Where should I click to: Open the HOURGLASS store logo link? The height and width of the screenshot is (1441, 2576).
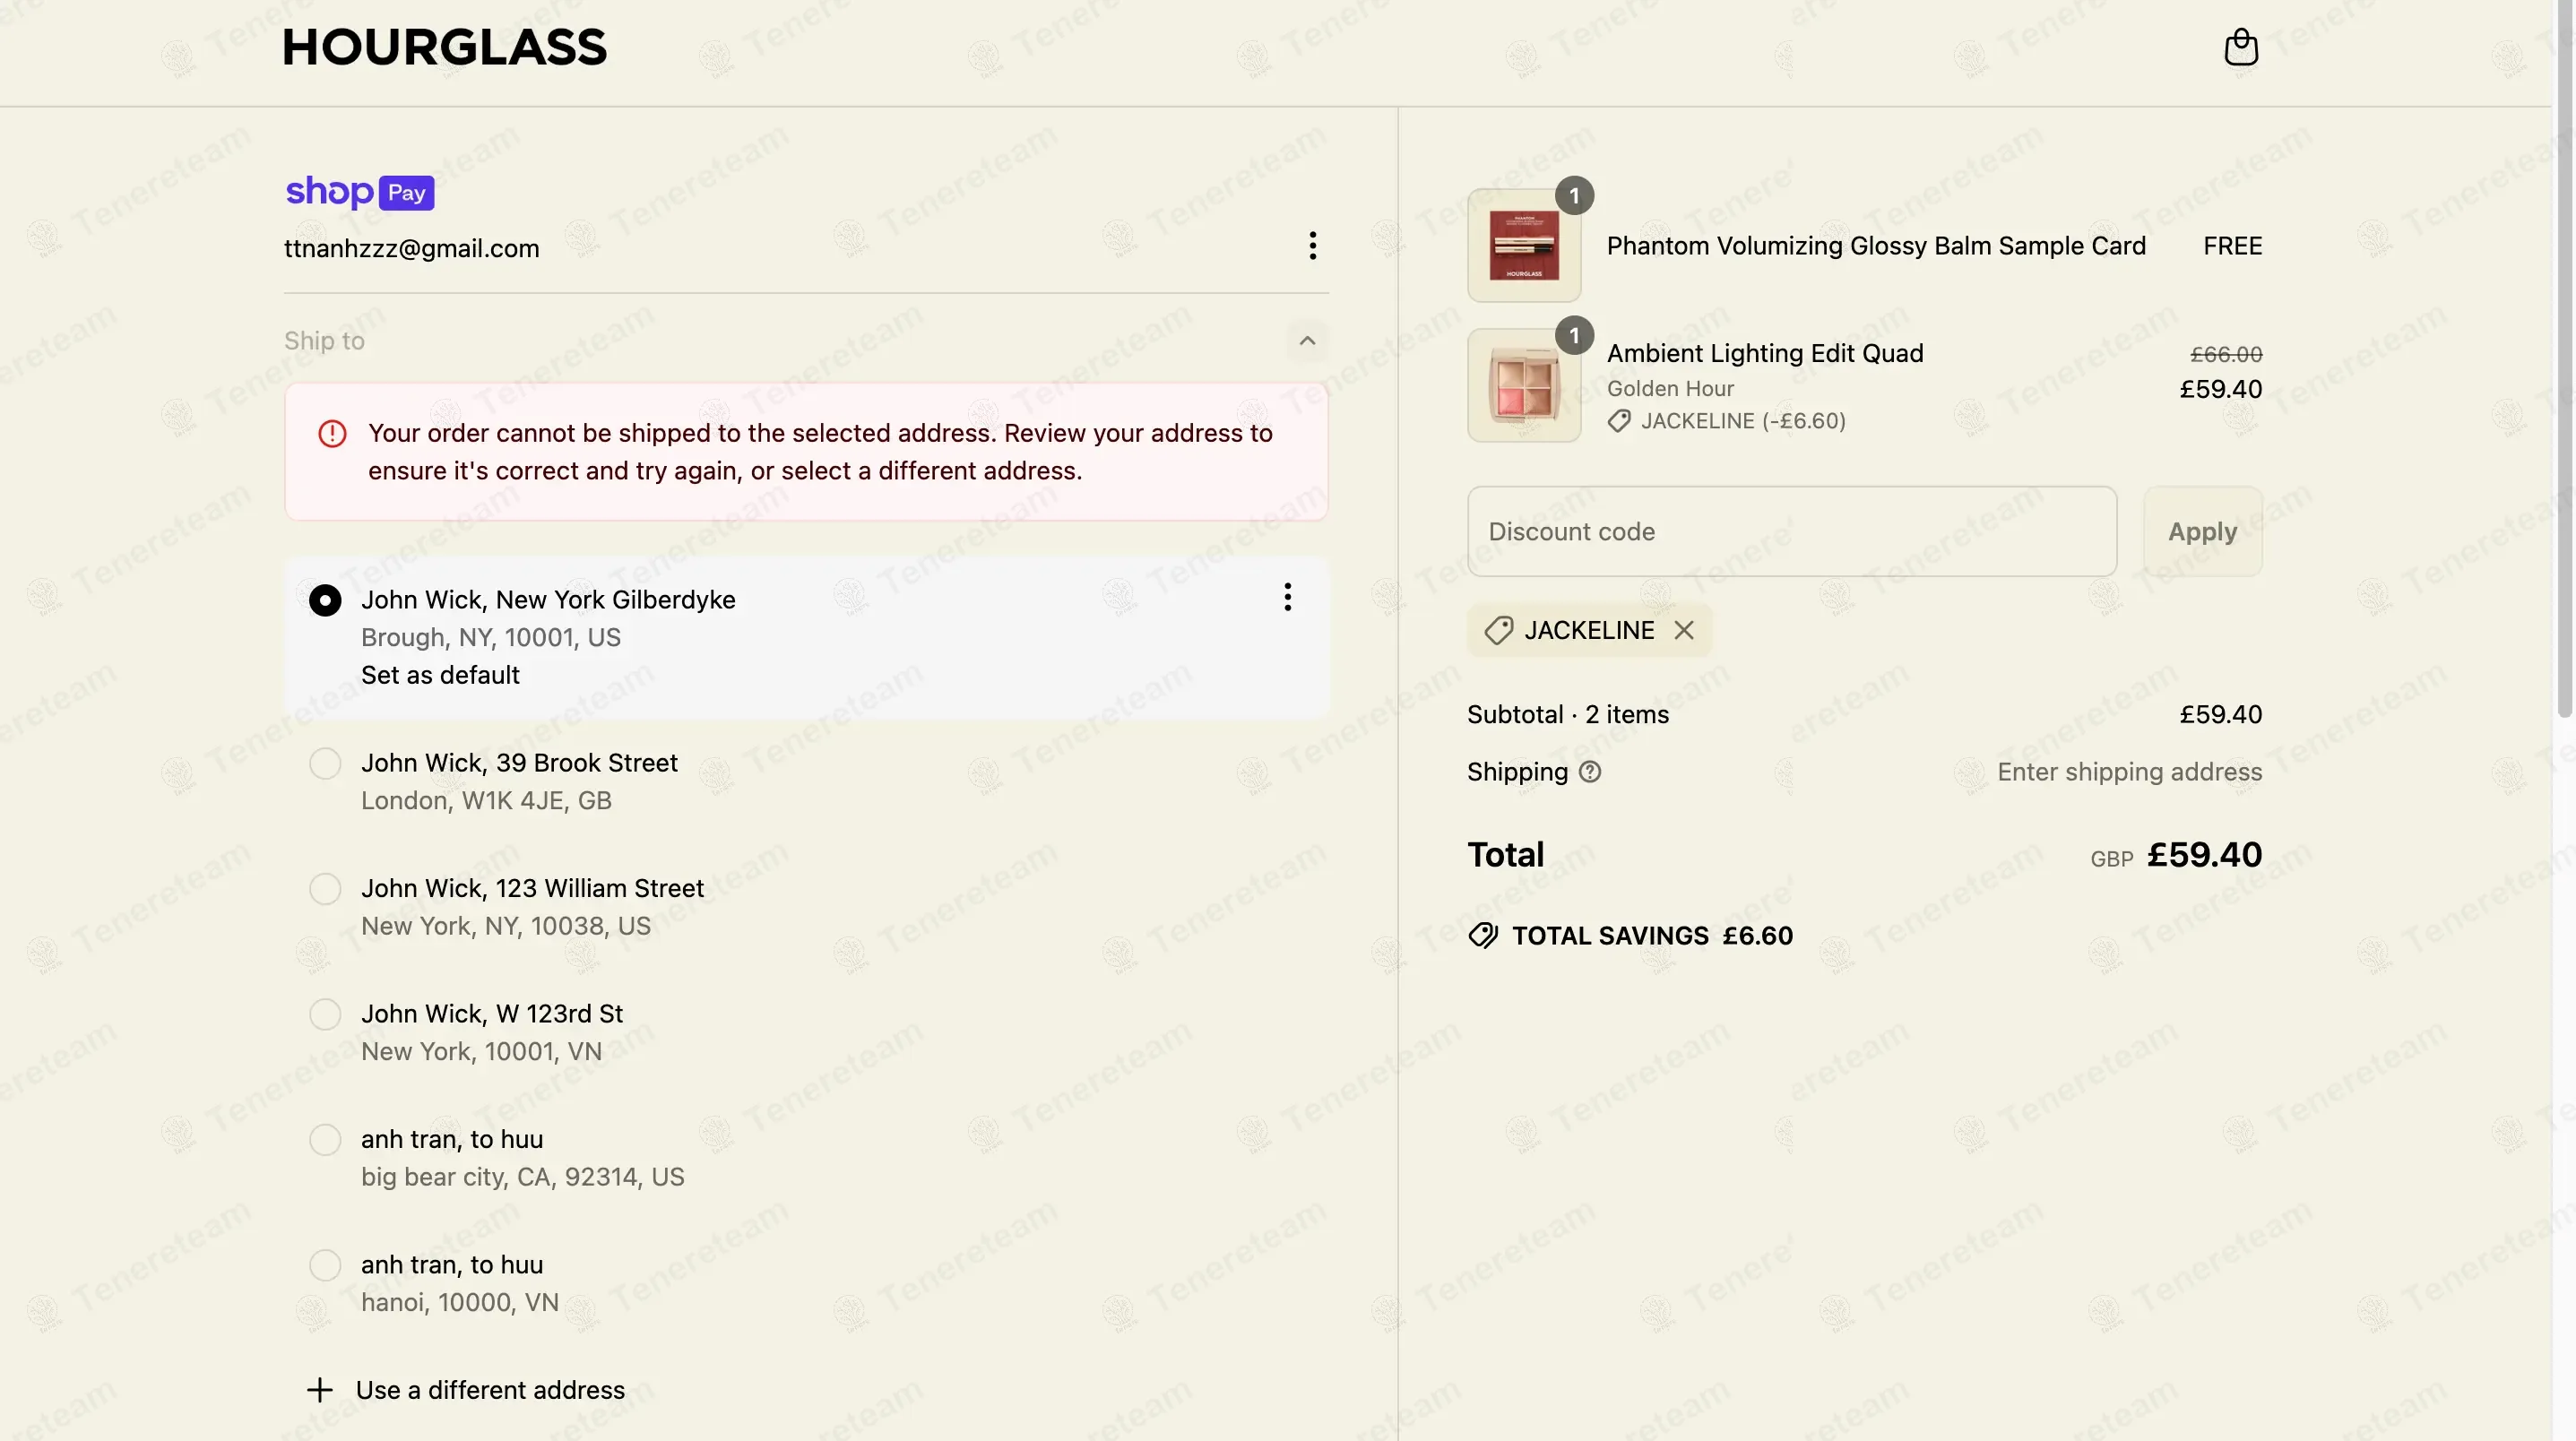(444, 47)
